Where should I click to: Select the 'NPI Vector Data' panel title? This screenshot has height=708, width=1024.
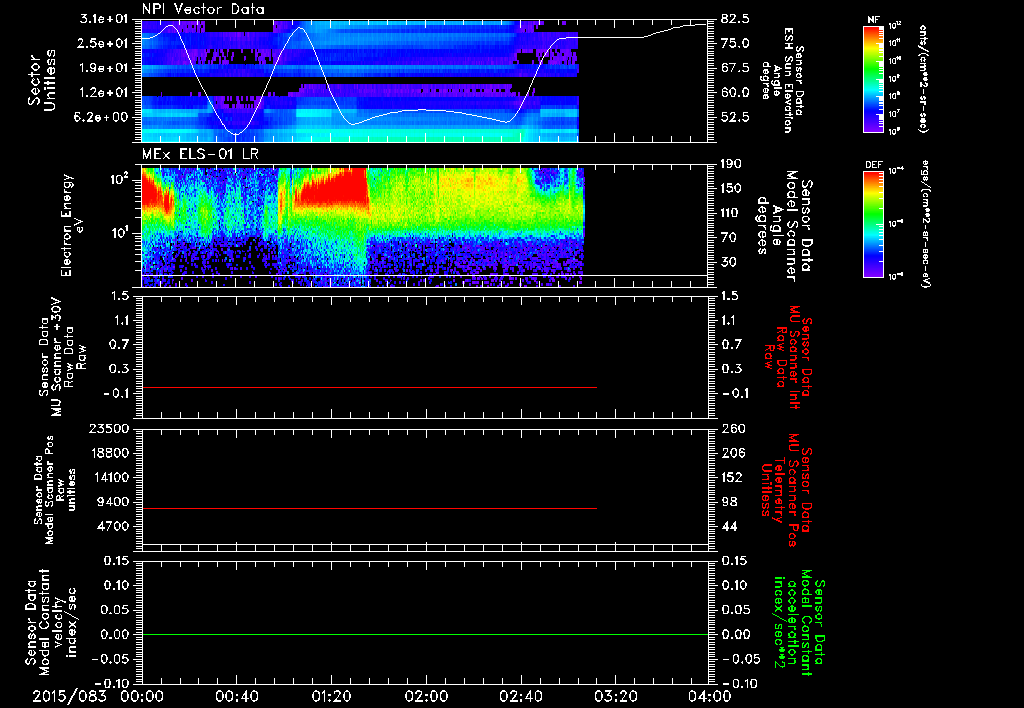click(x=203, y=9)
